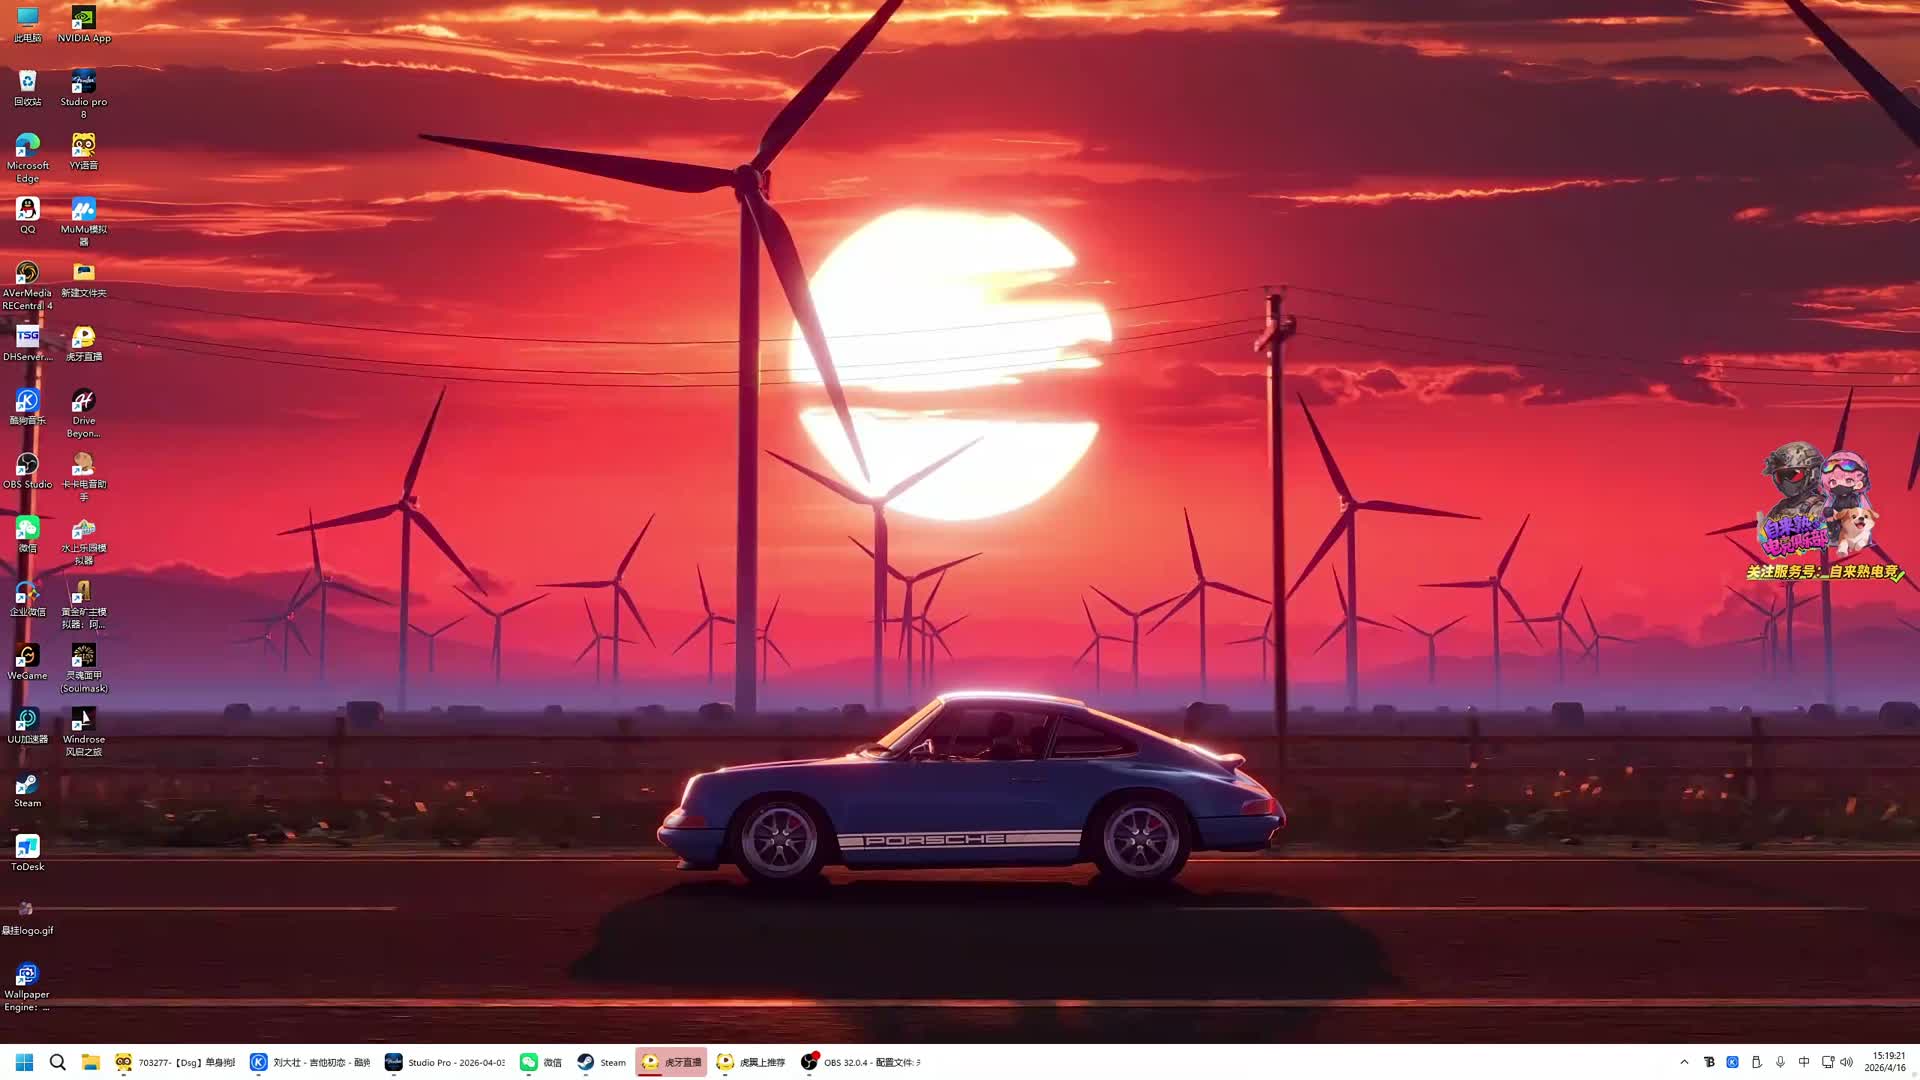The width and height of the screenshot is (1920, 1080).
Task: Switch to OBS 32.0.4 taskbar window
Action: [861, 1062]
